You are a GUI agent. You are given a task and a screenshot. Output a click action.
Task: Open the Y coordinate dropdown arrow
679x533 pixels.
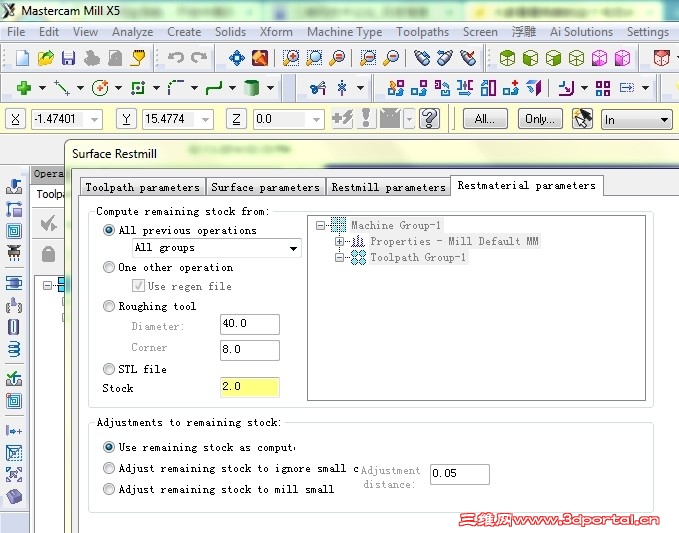[x=205, y=119]
